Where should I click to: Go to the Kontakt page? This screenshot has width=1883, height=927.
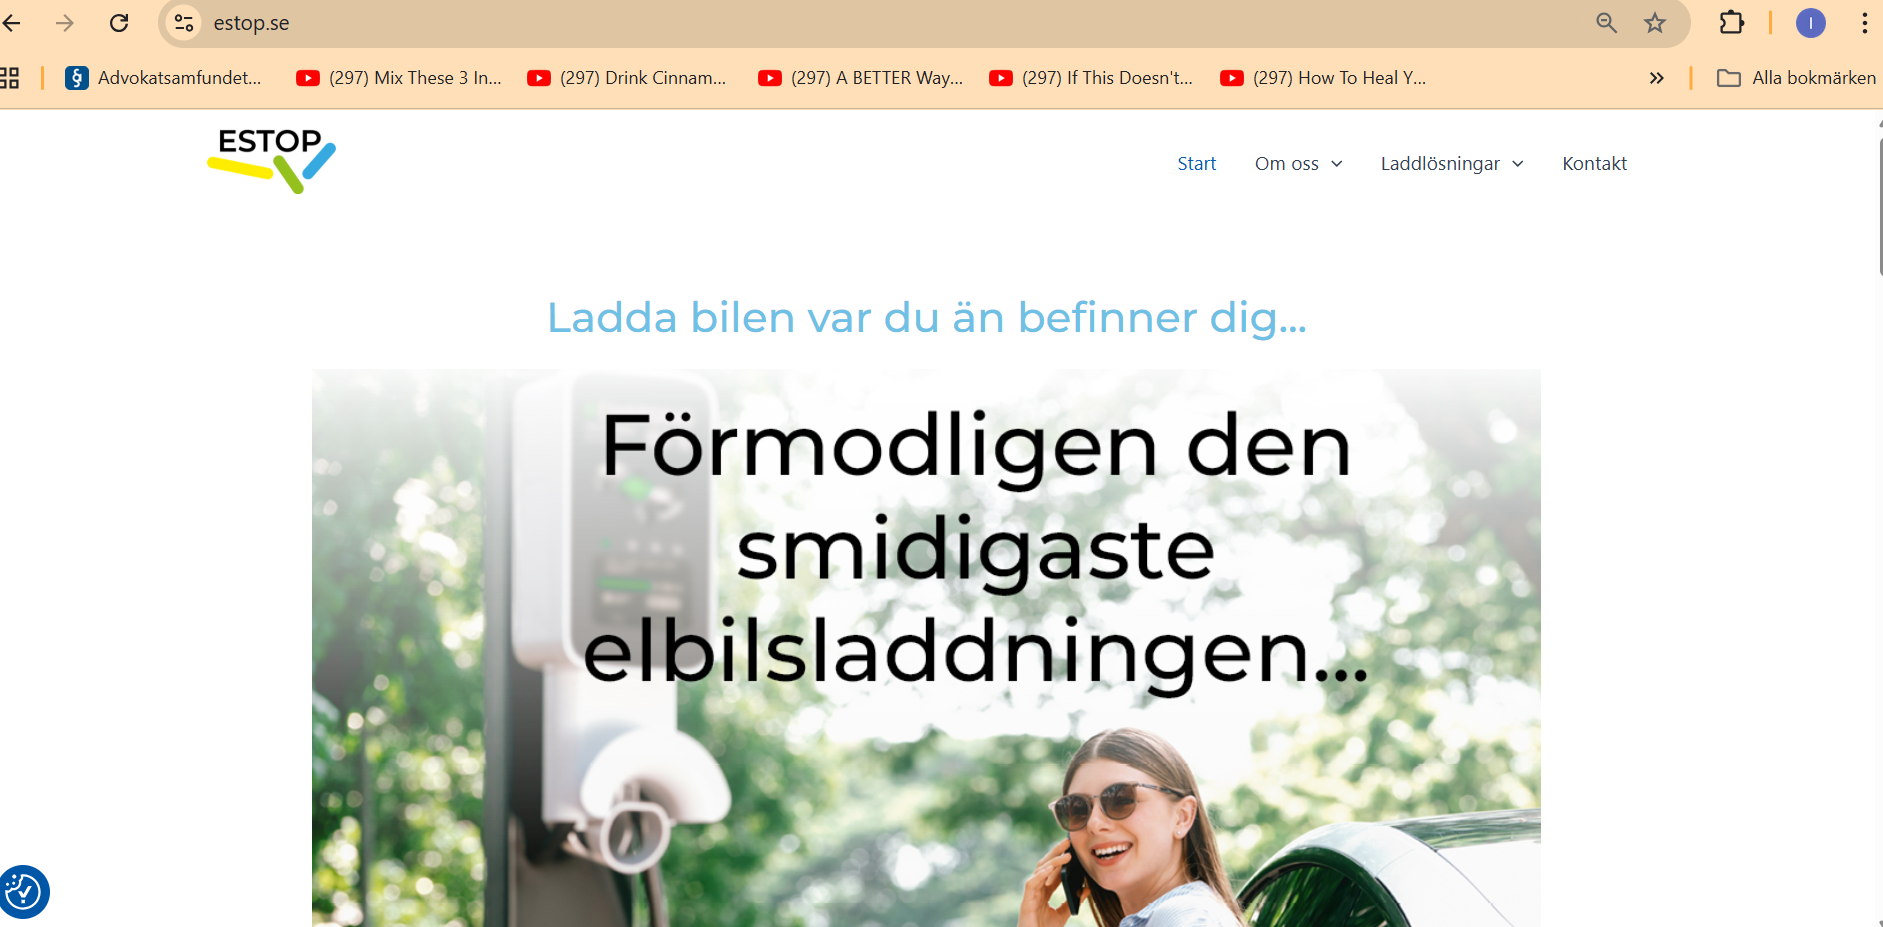(x=1594, y=163)
